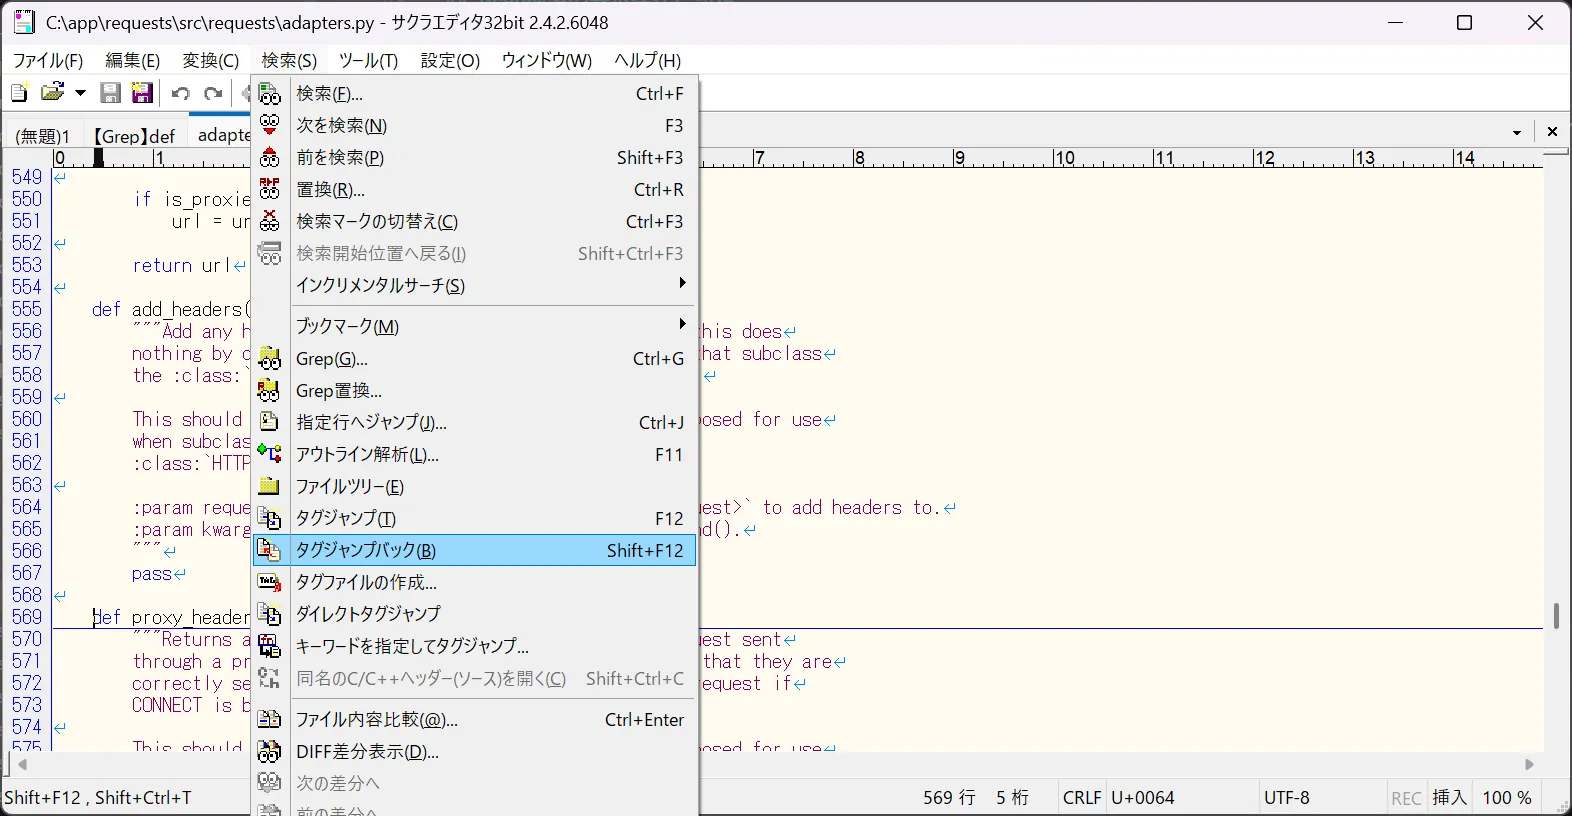The height and width of the screenshot is (816, 1572).
Task: Switch to the 【Grep】def tab
Action: [x=134, y=136]
